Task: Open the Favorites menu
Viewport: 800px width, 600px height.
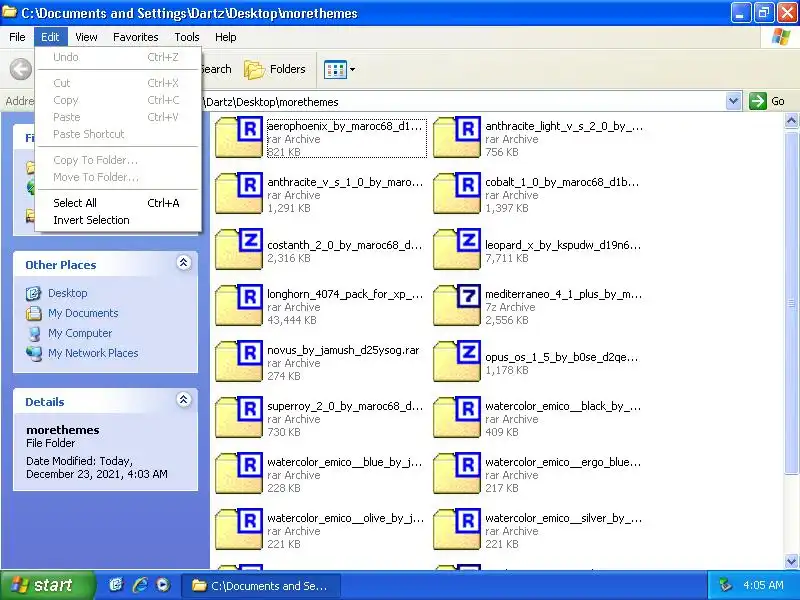Action: point(136,37)
